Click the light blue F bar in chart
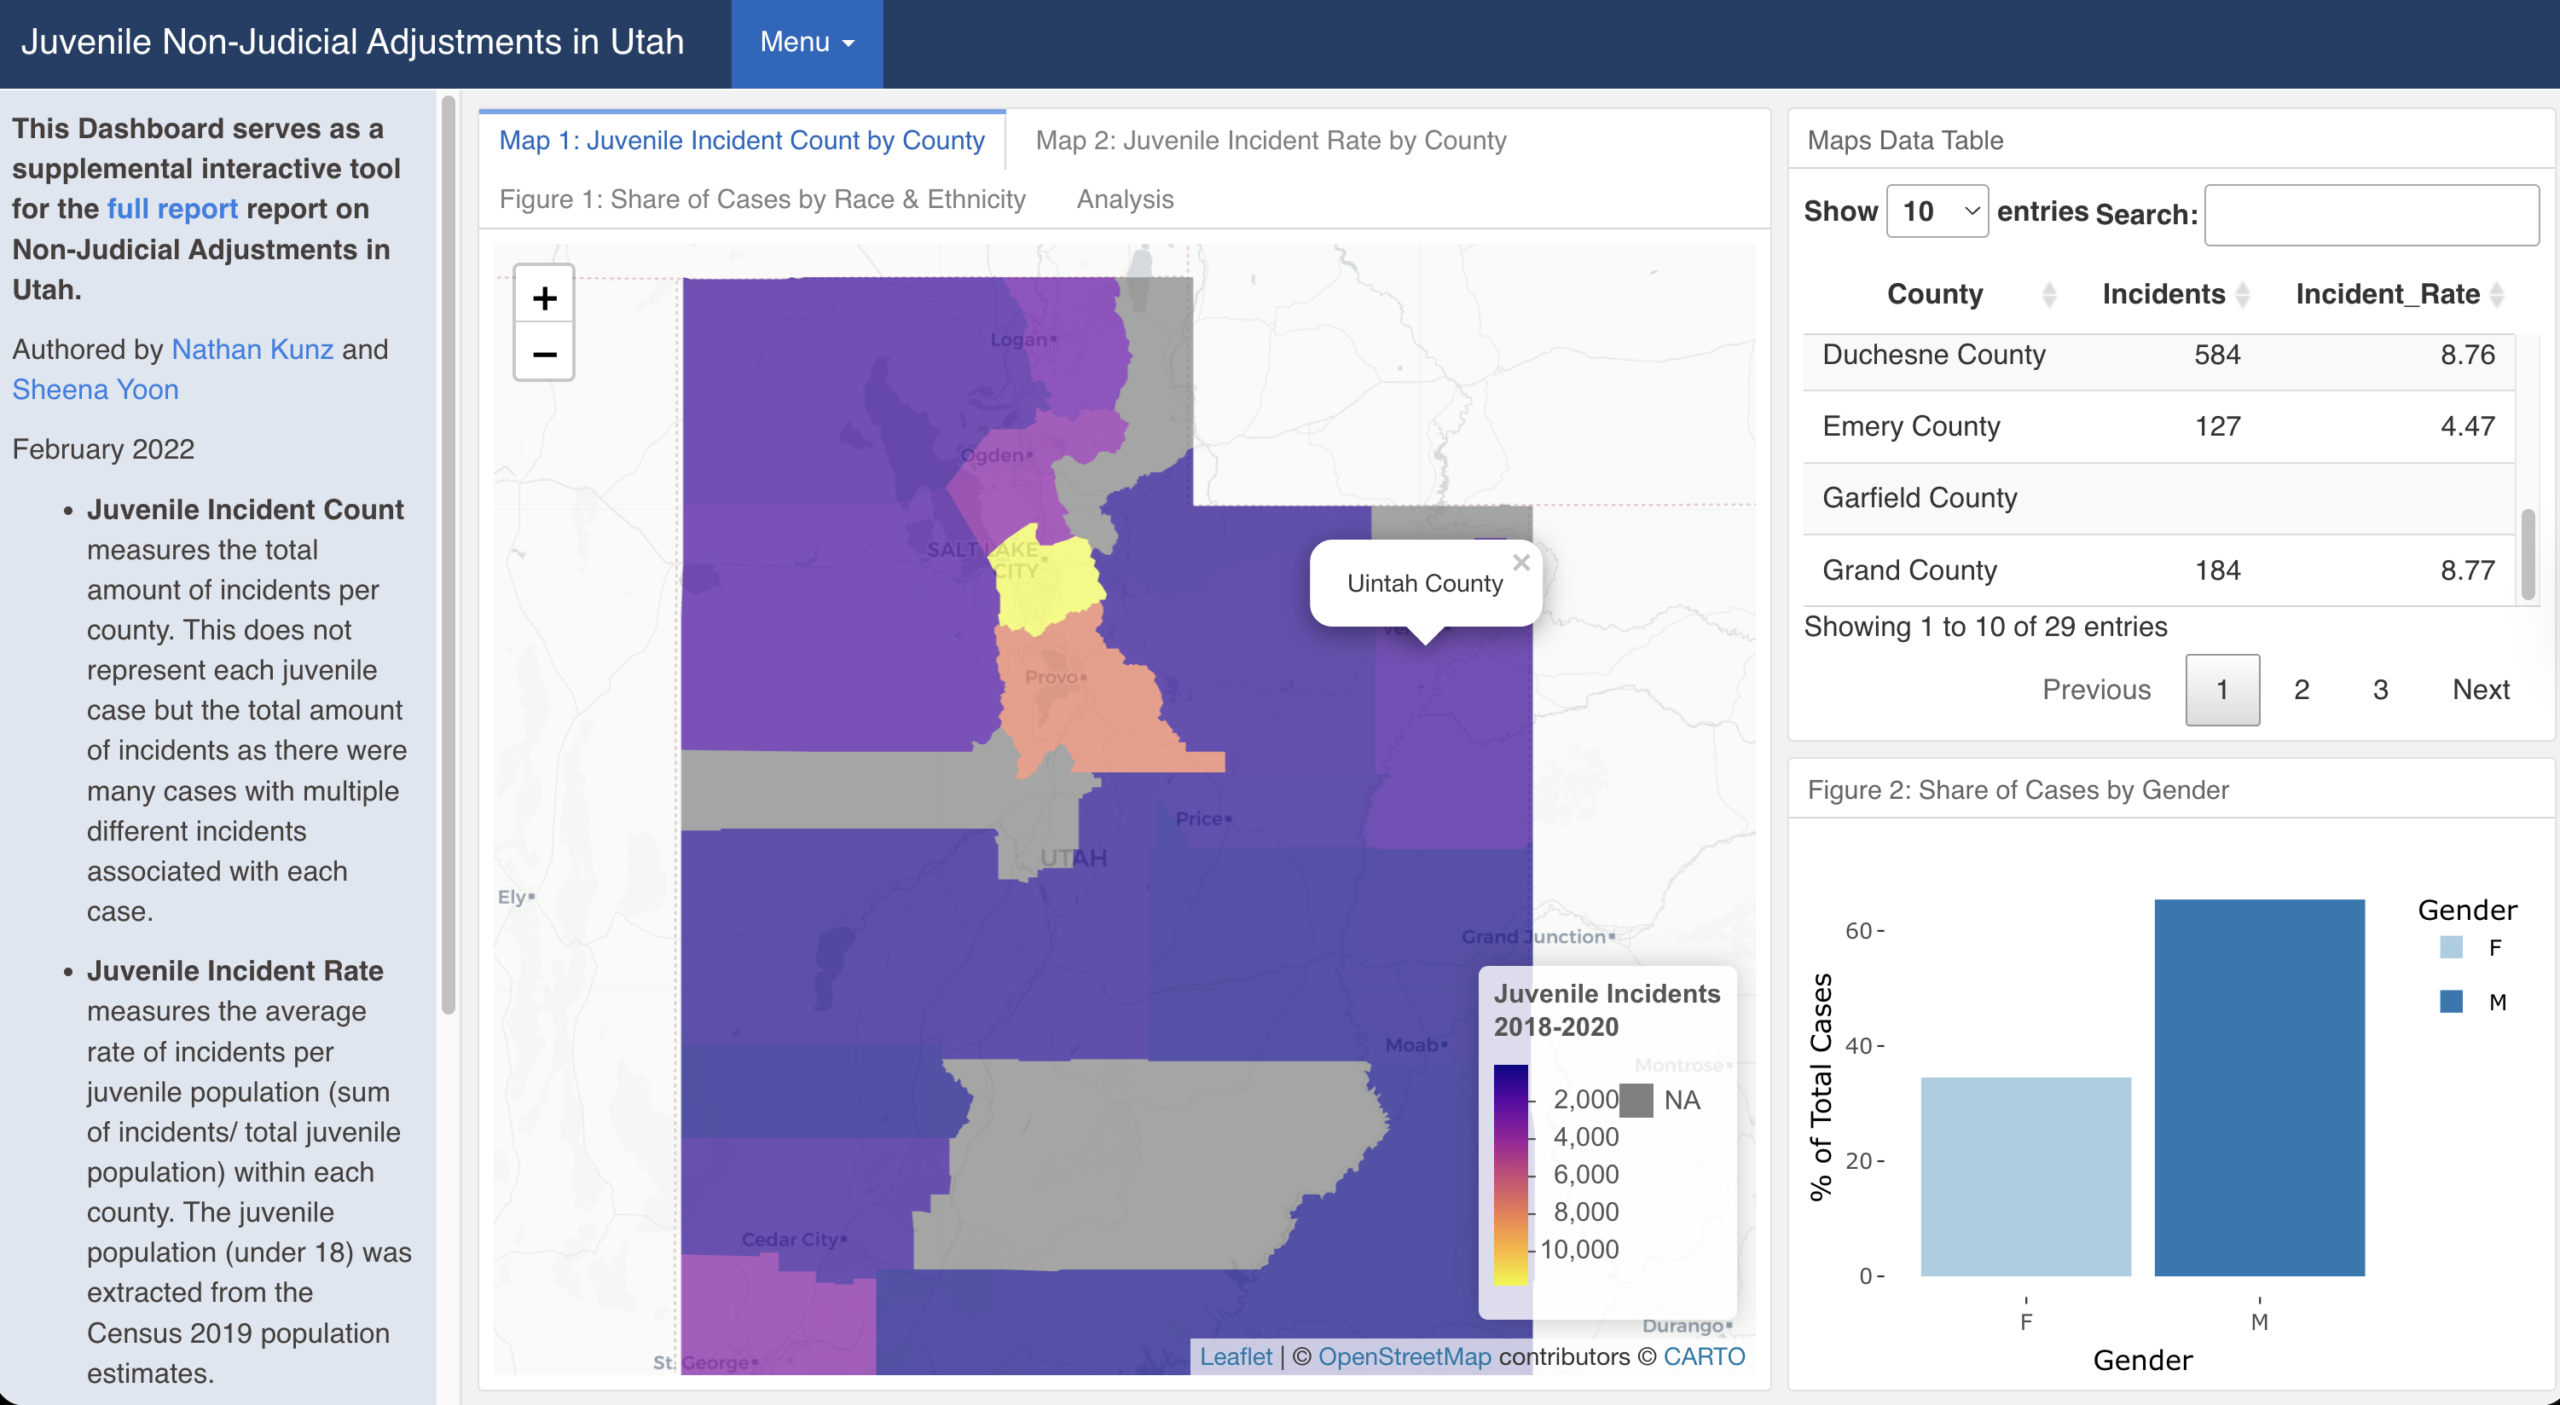Viewport: 2560px width, 1405px height. 2026,1177
